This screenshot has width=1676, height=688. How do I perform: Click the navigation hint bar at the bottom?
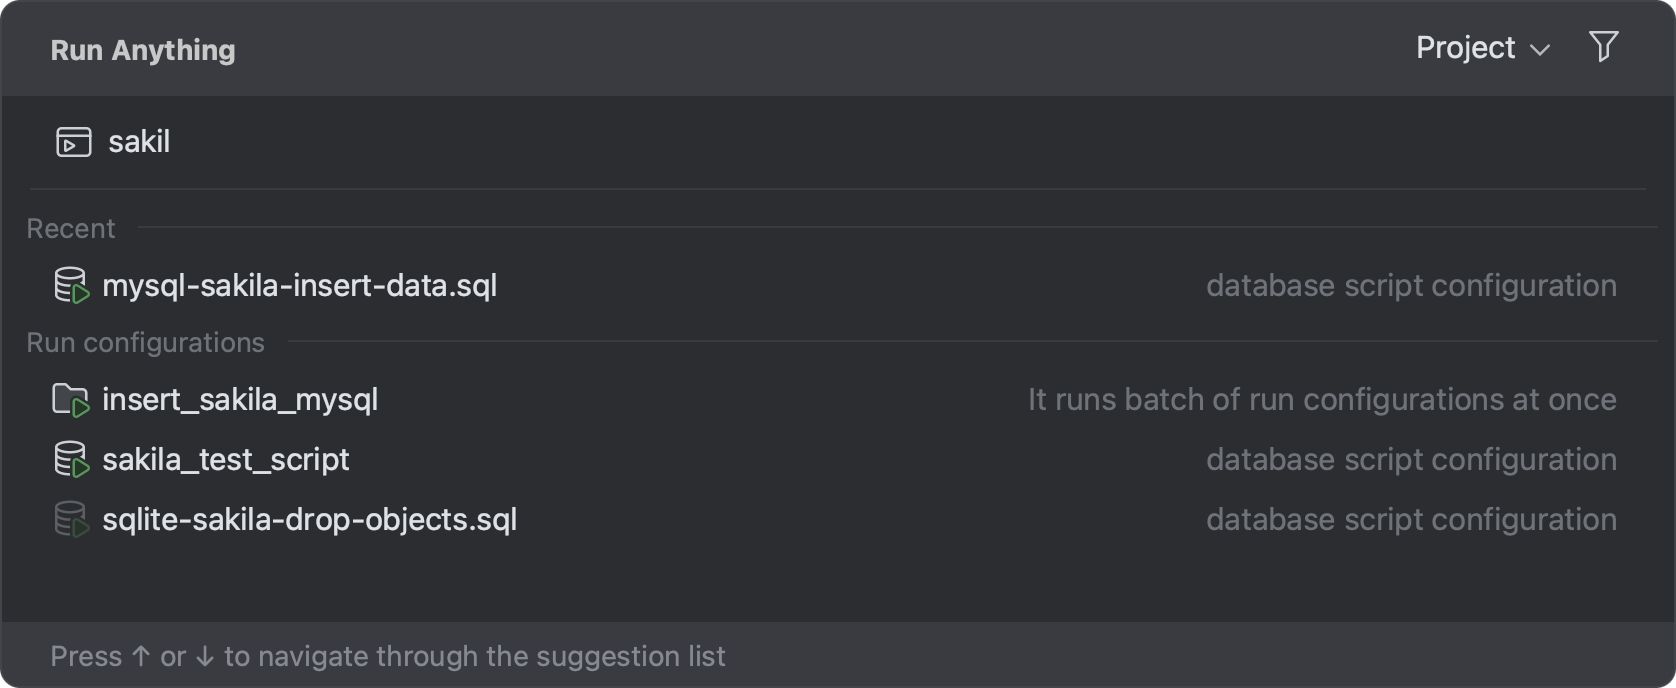tap(388, 656)
